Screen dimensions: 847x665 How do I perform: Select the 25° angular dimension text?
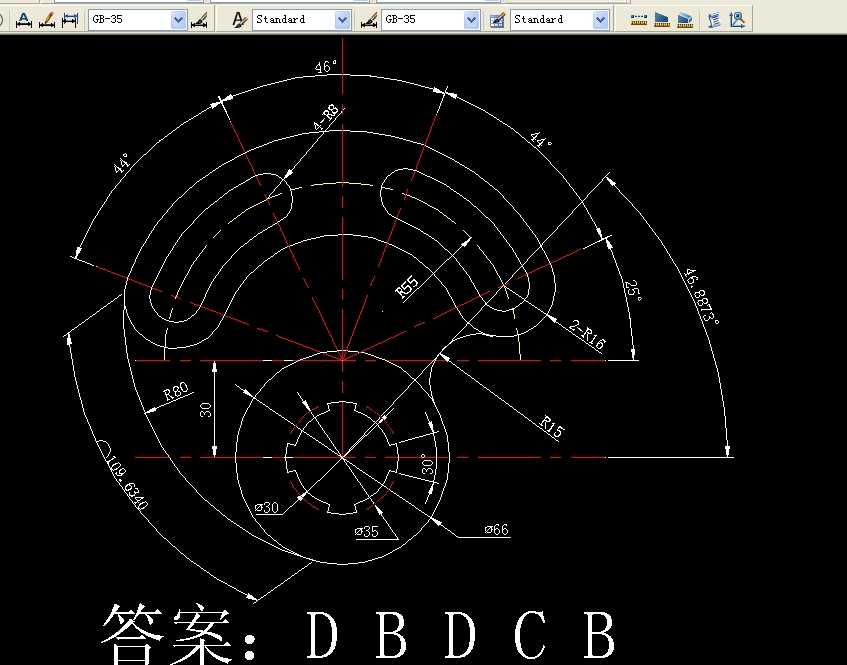pyautogui.click(x=633, y=290)
